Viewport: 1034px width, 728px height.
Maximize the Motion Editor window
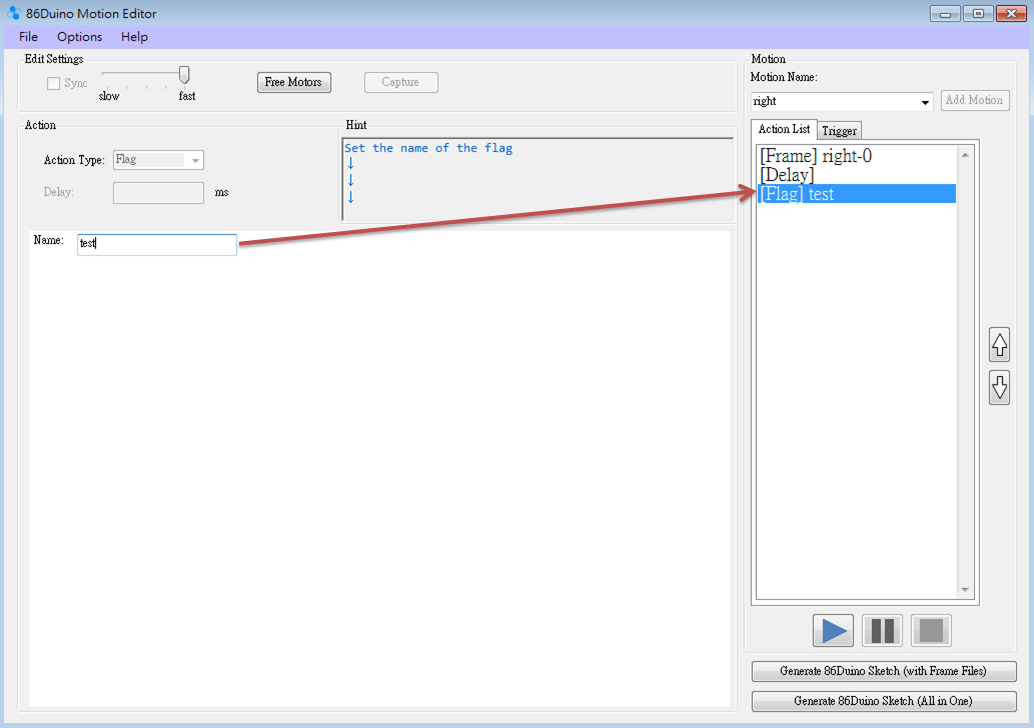(978, 13)
